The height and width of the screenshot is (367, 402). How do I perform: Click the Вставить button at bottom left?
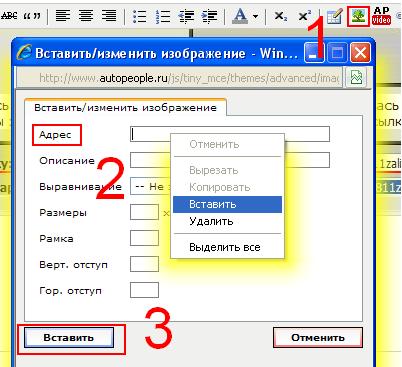click(x=69, y=337)
